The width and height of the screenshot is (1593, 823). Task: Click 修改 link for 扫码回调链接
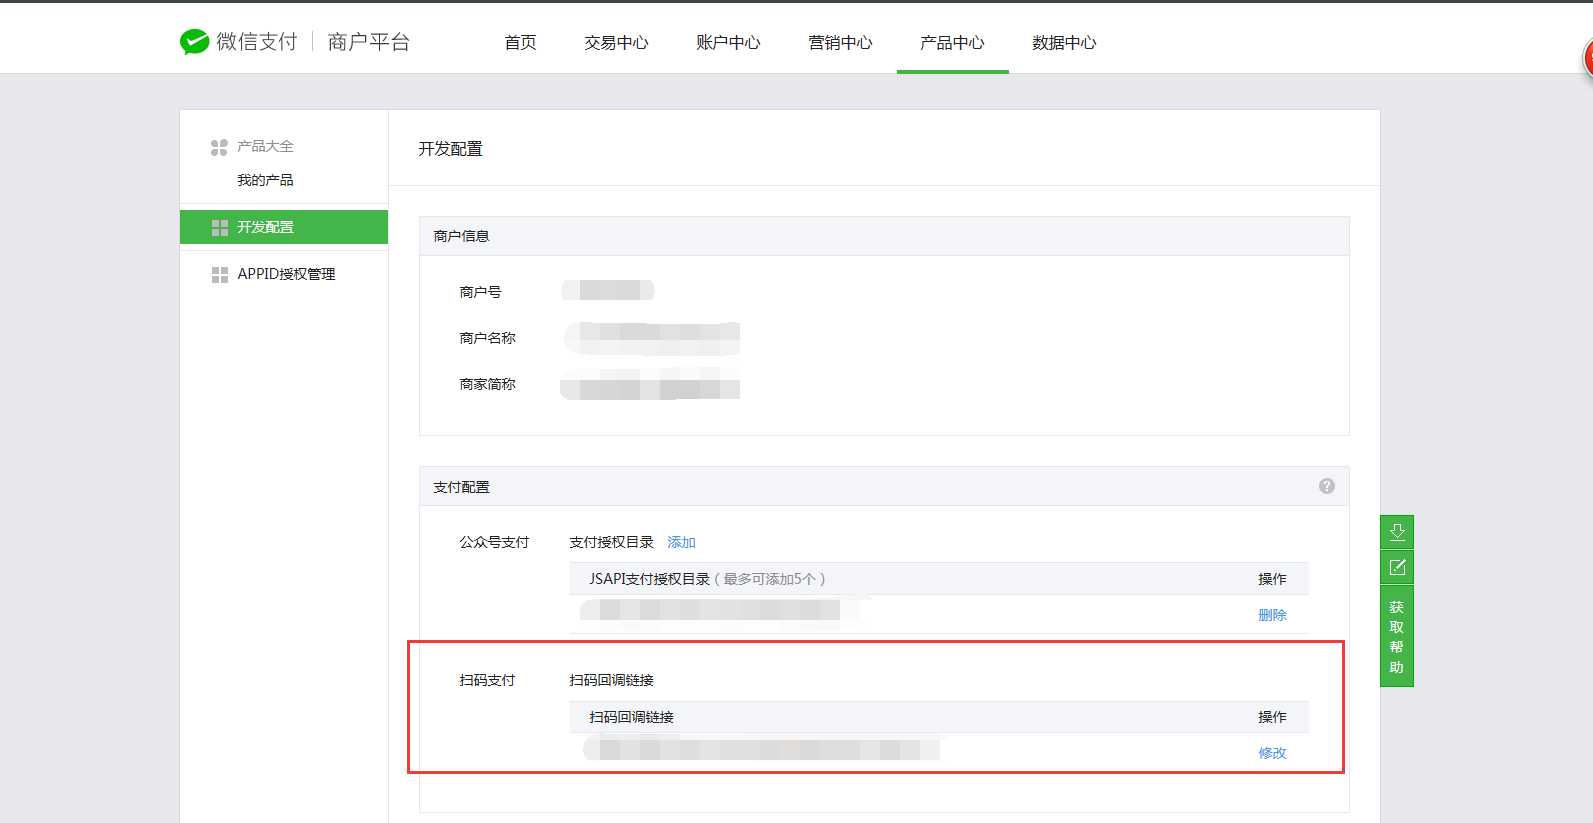(x=1272, y=753)
